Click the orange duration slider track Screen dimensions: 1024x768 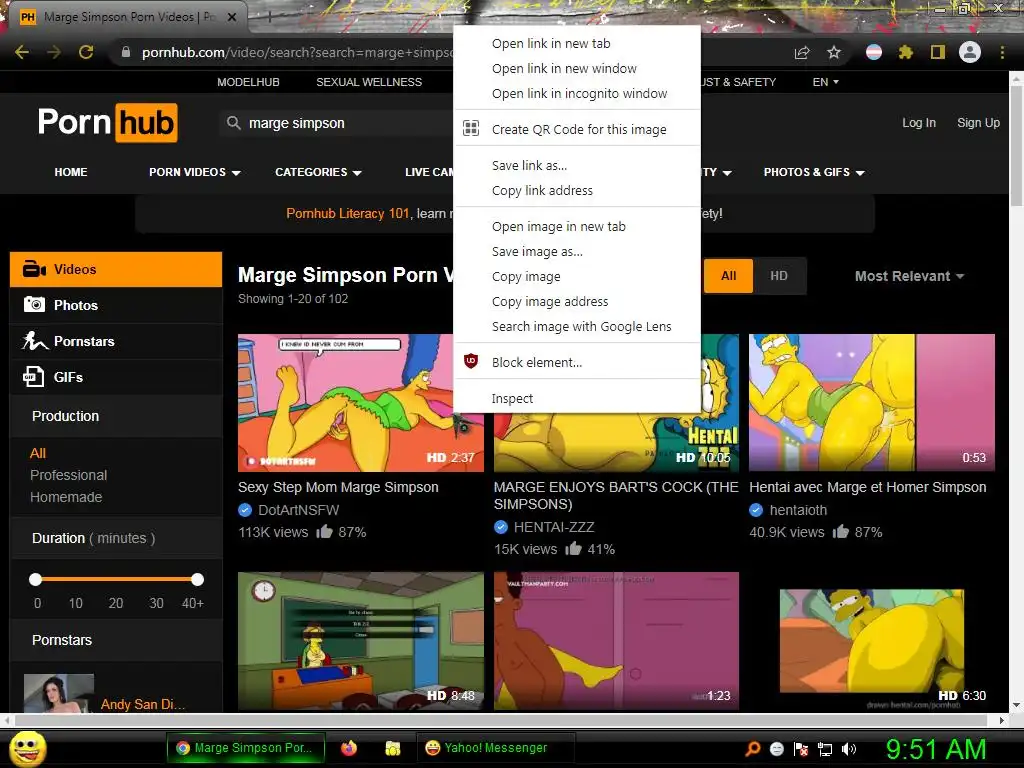pos(116,579)
